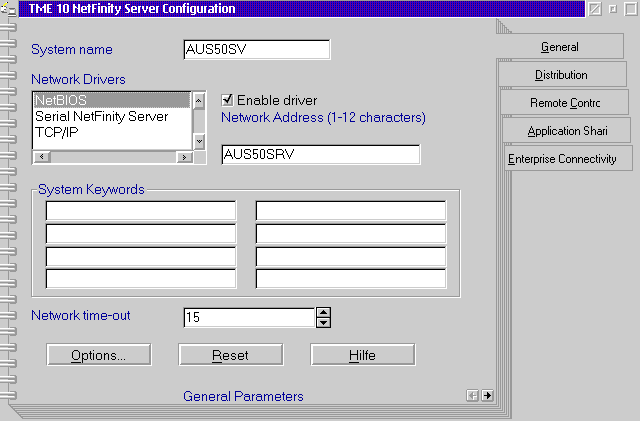The width and height of the screenshot is (640, 421).
Task: Open the Application Sharing tab
Action: [567, 131]
